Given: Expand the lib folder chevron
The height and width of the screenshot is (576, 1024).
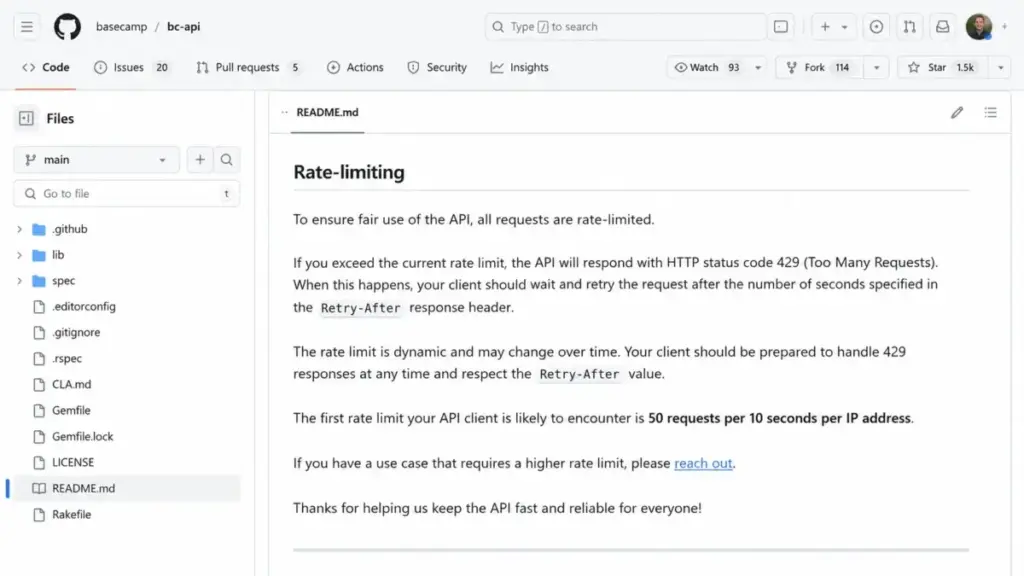Looking at the screenshot, I should (x=20, y=255).
